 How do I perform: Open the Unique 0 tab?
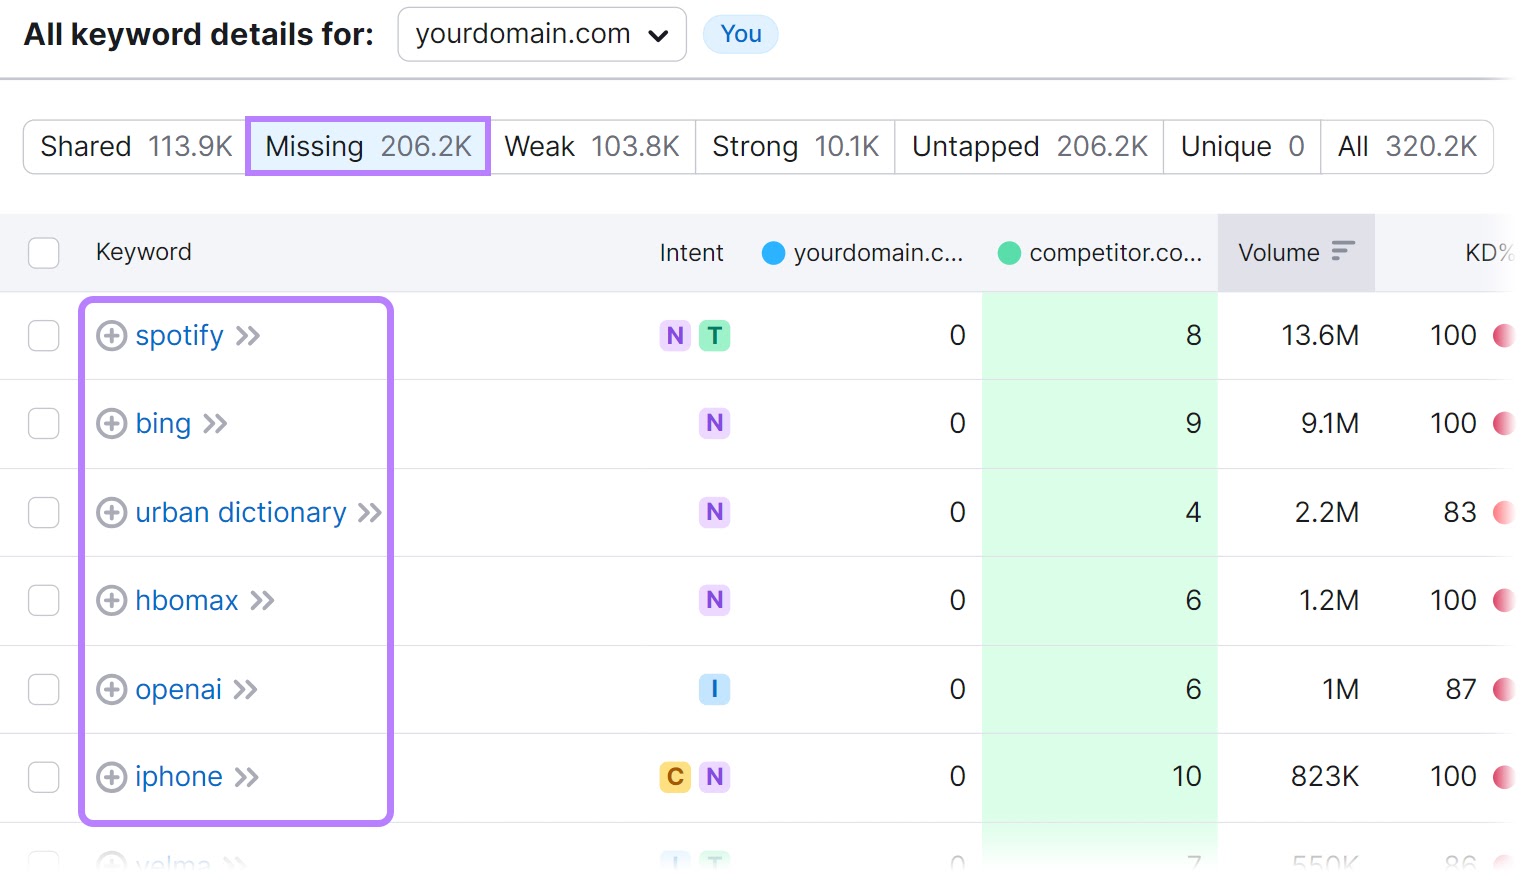coord(1242,147)
